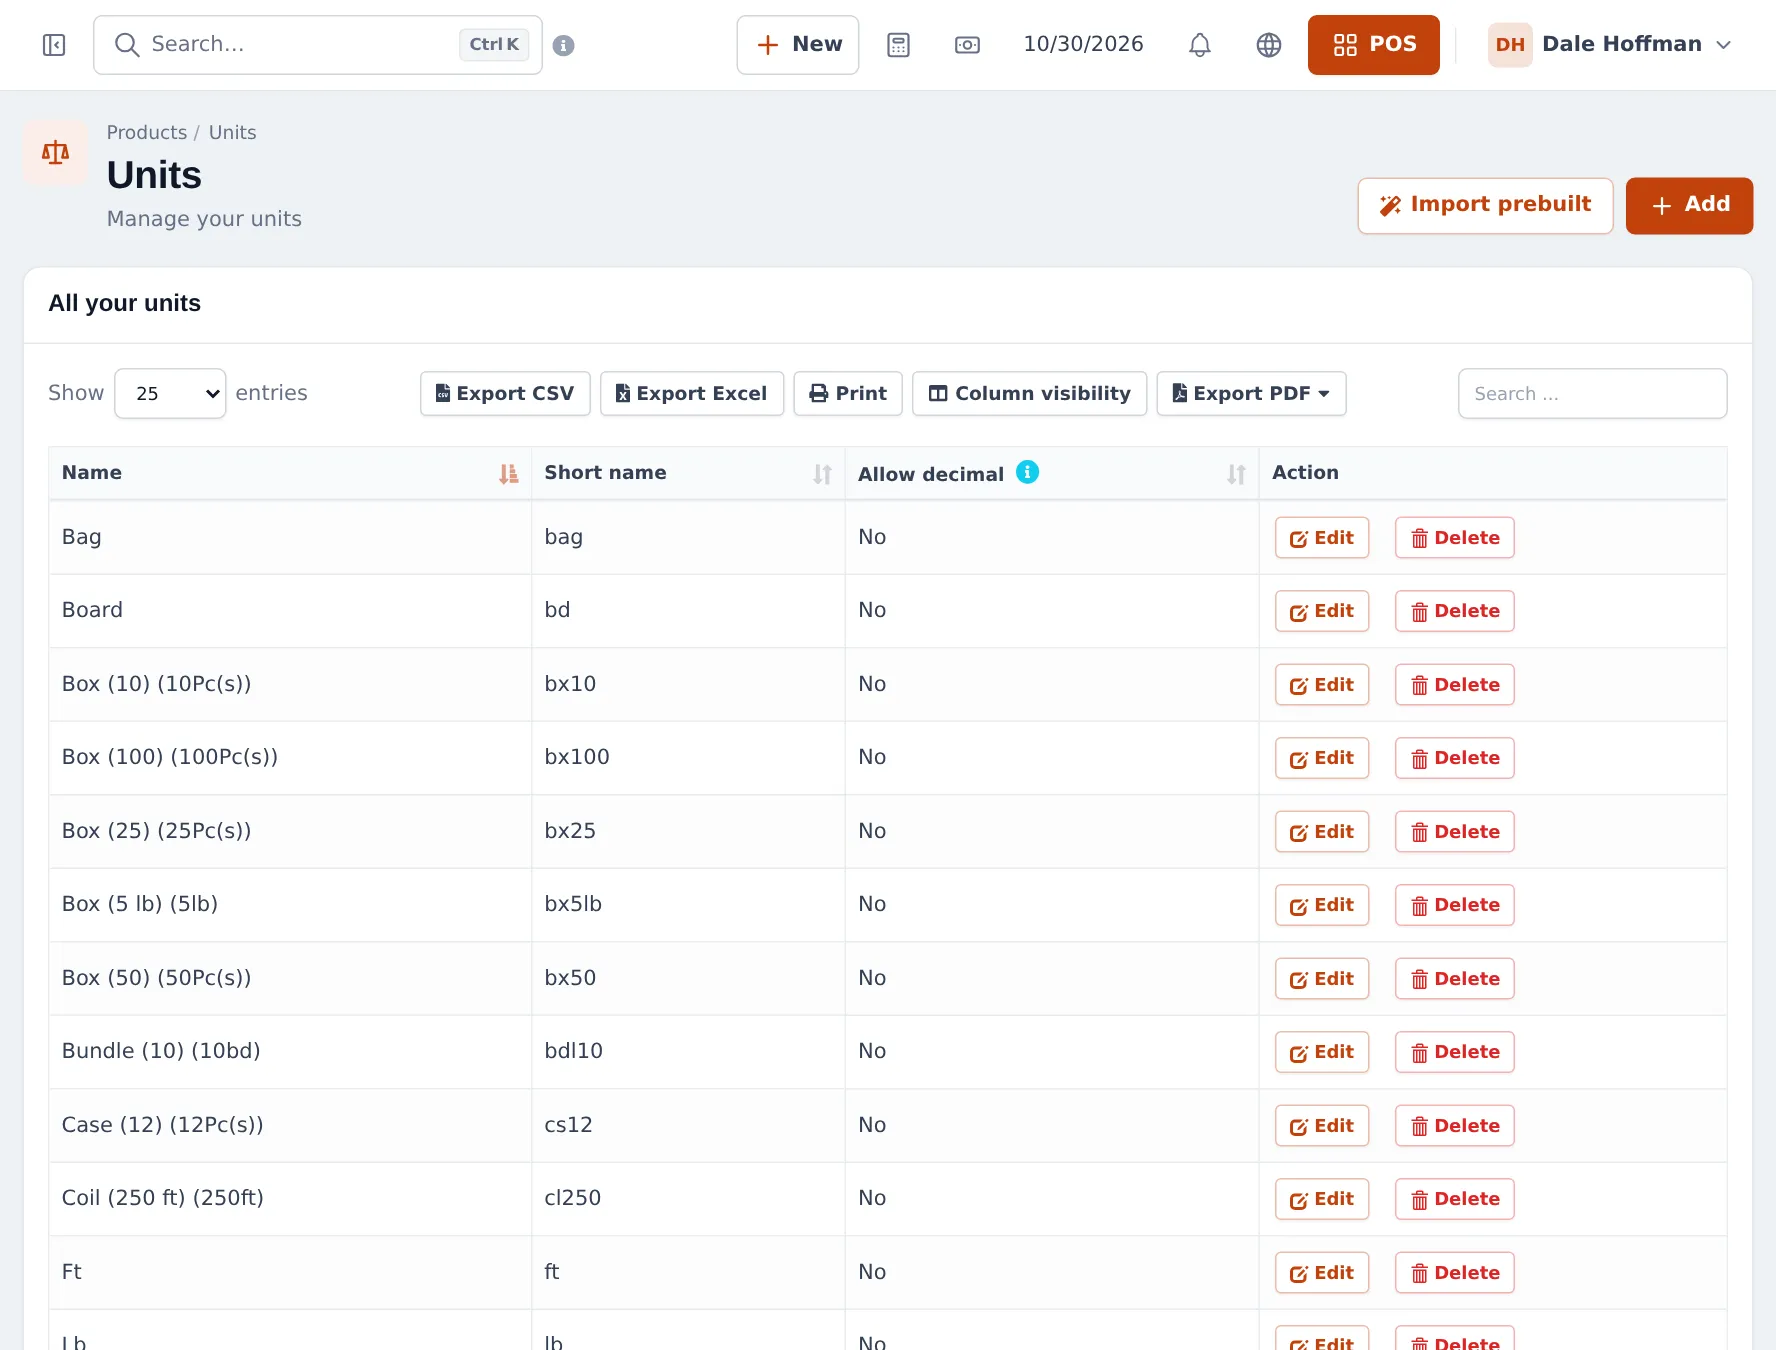Viewport: 1776px width, 1350px height.
Task: Collapse the sidebar panel icon
Action: (54, 45)
